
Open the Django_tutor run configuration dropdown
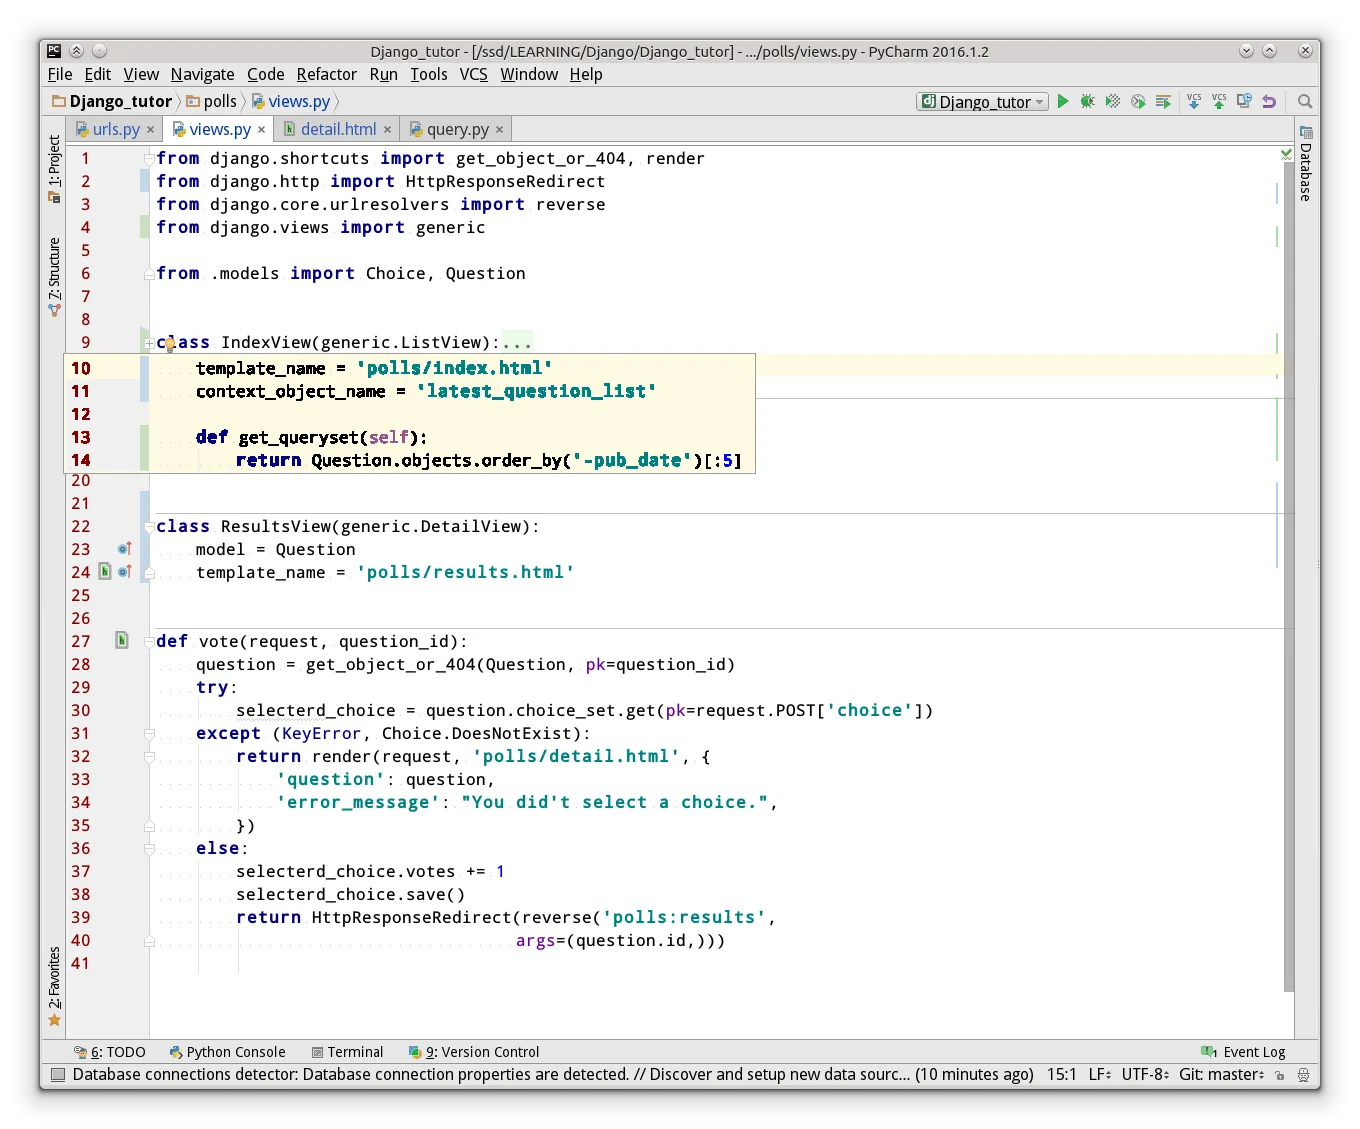(983, 101)
